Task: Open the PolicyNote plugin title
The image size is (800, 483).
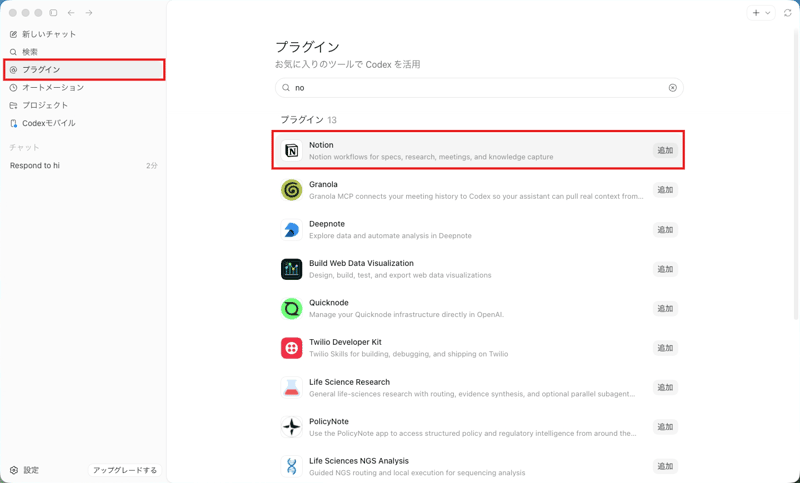Action: point(329,421)
